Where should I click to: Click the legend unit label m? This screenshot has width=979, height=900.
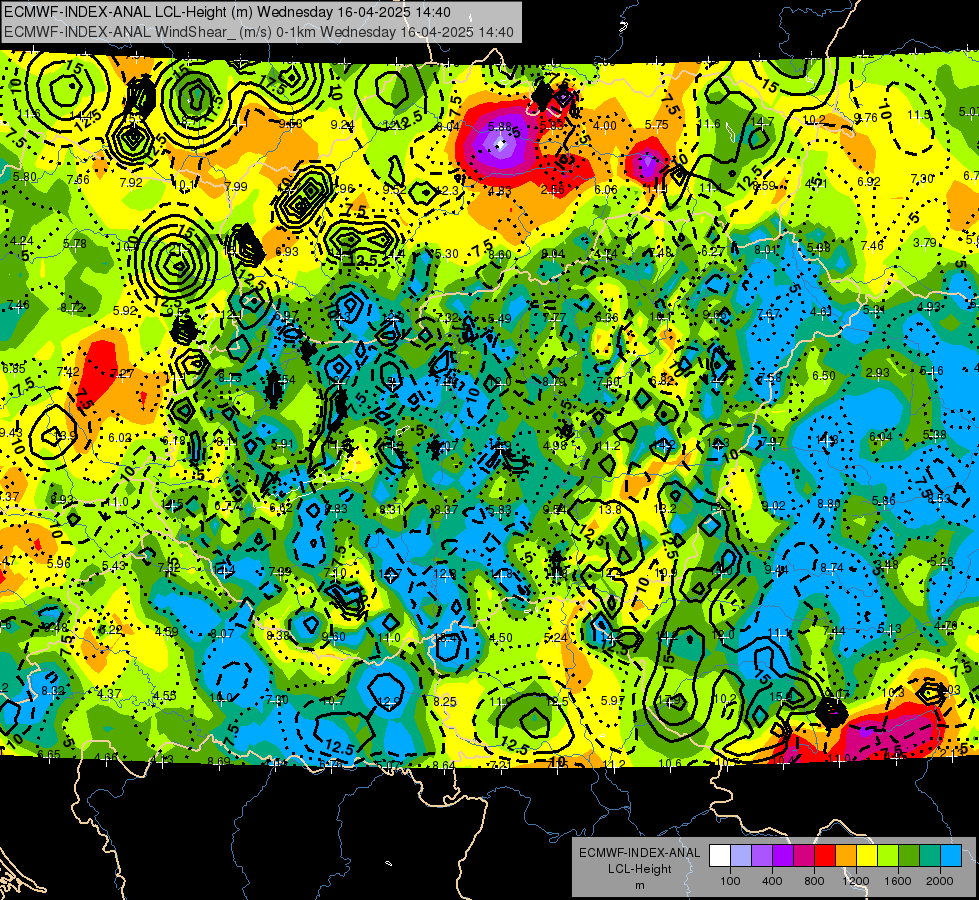pos(640,886)
